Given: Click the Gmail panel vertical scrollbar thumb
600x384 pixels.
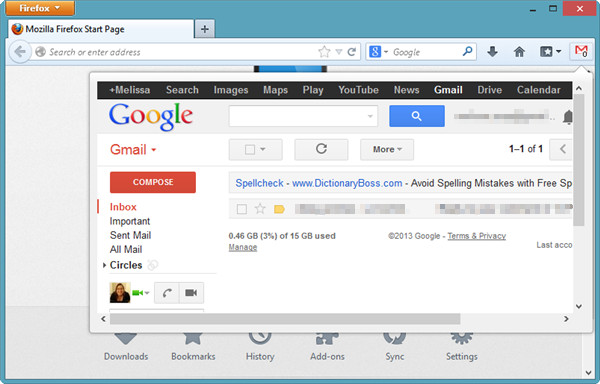Looking at the screenshot, I should pos(579,160).
